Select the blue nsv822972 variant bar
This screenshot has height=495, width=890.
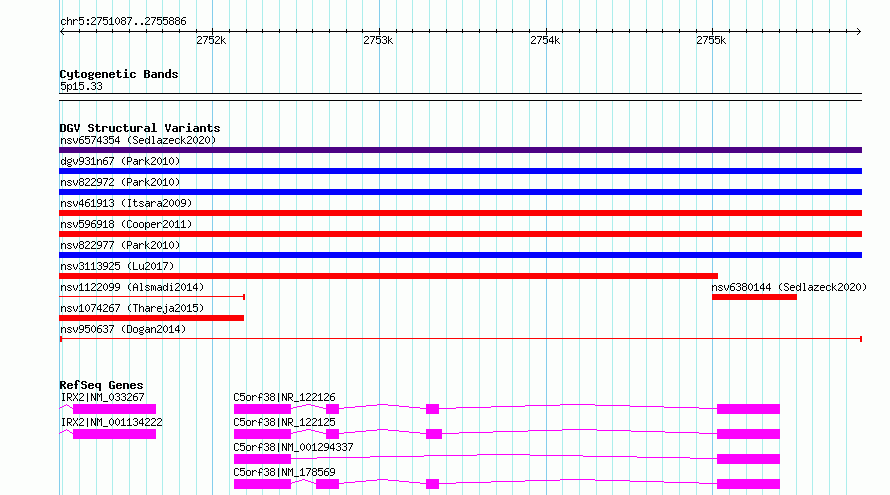460,192
